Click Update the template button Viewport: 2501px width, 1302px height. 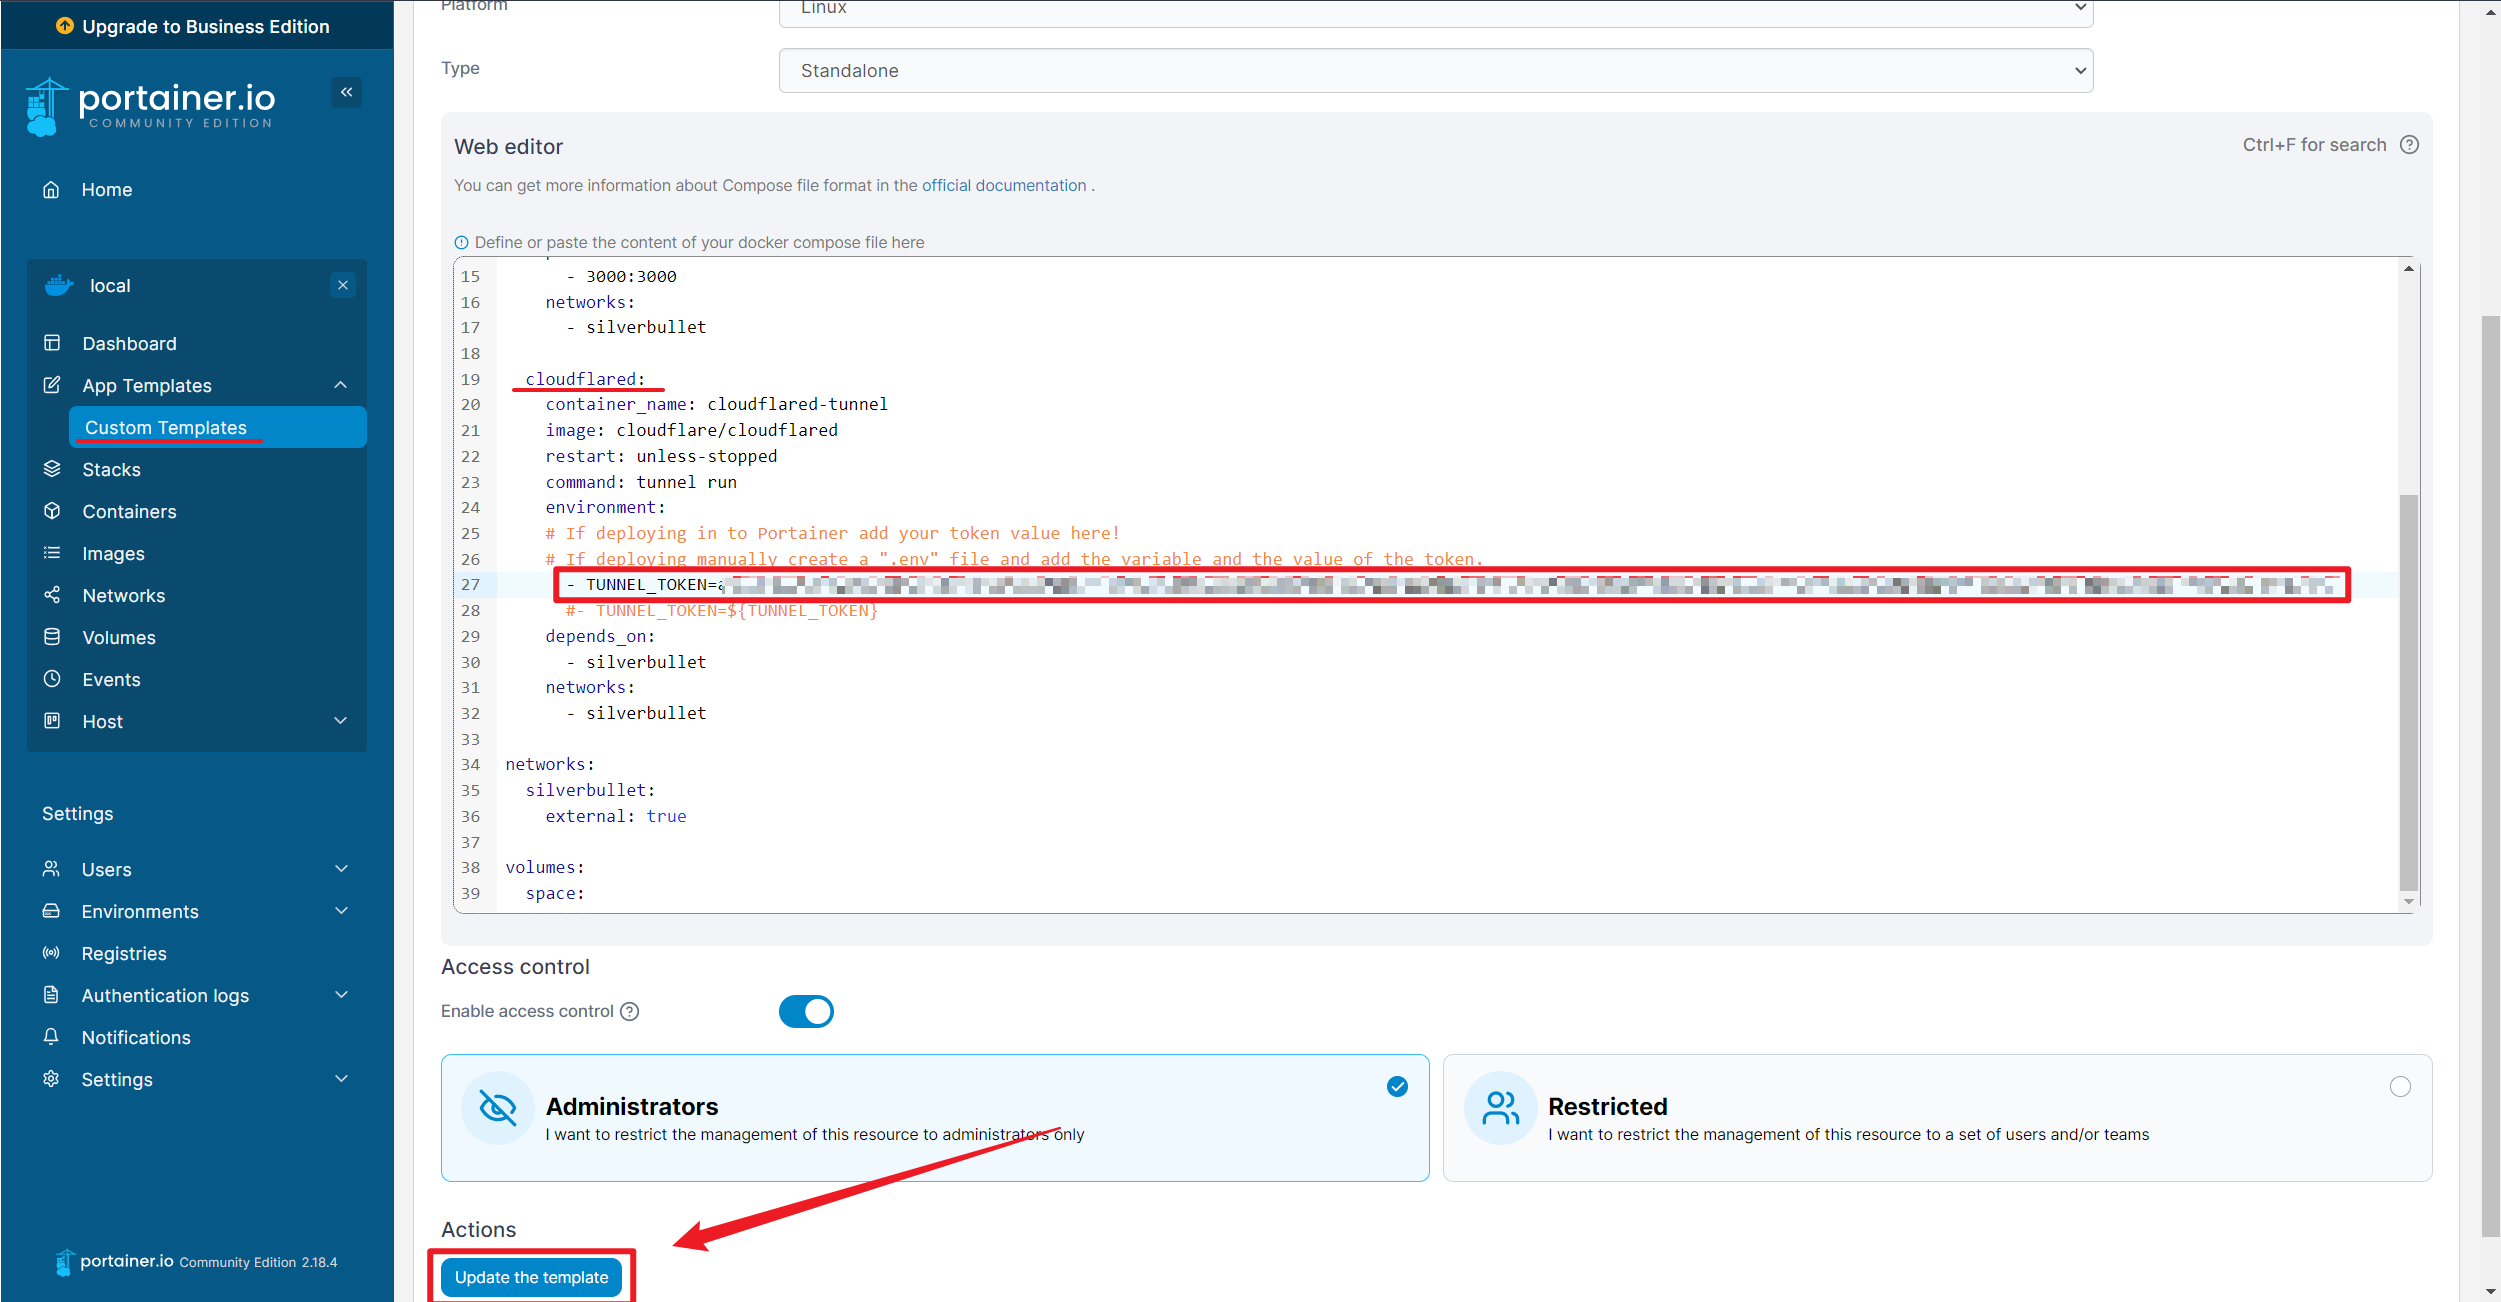pyautogui.click(x=531, y=1277)
